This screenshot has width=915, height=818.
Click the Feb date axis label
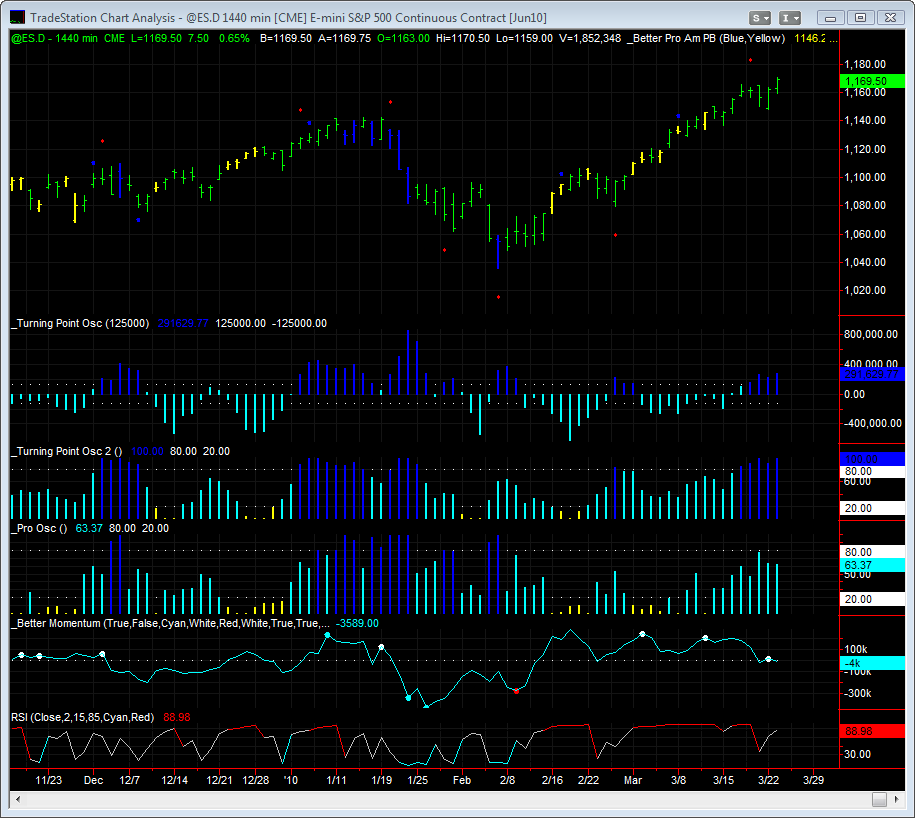[x=462, y=781]
